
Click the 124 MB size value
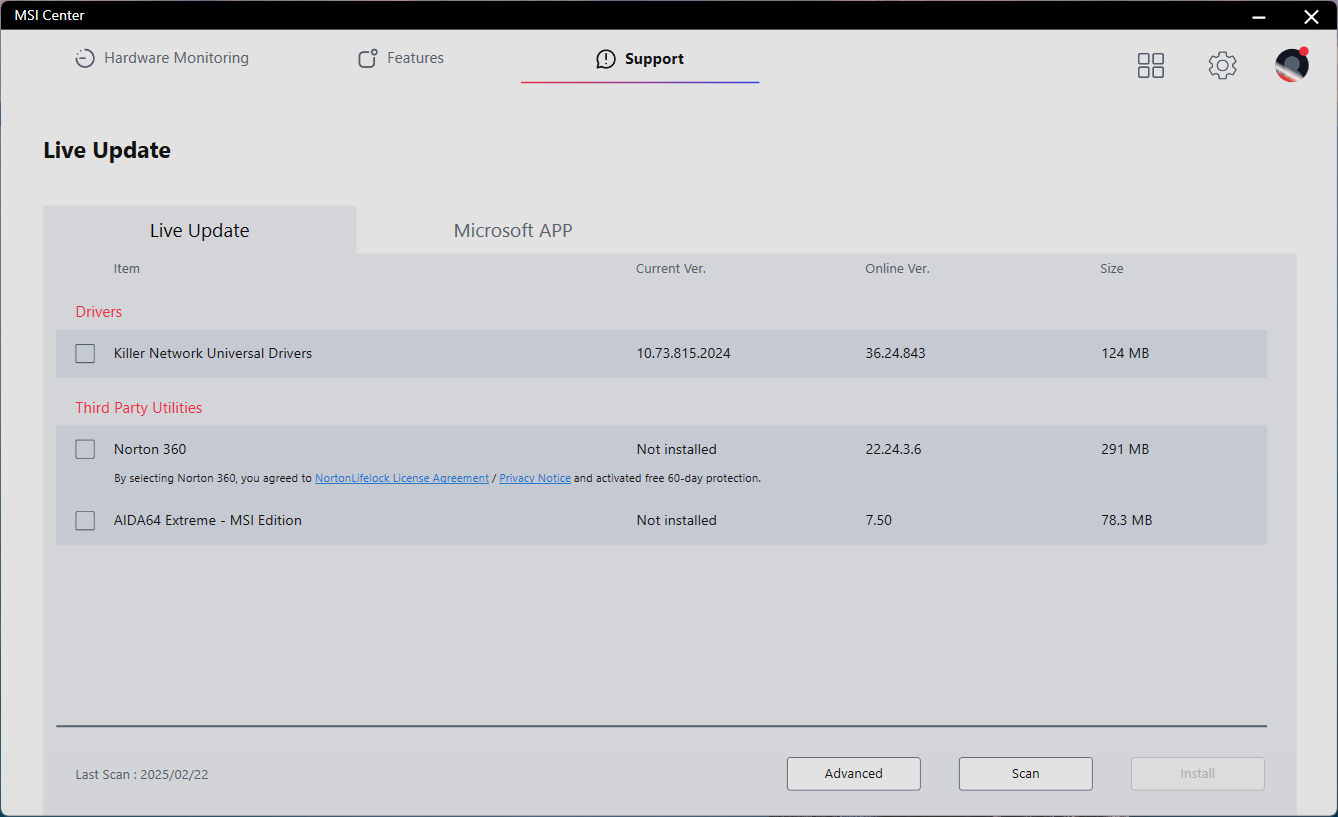click(1125, 353)
